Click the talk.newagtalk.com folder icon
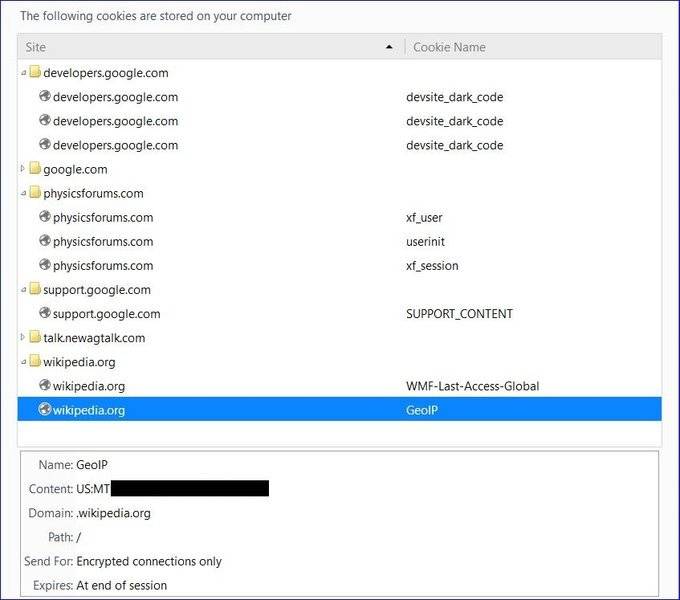 tap(35, 337)
